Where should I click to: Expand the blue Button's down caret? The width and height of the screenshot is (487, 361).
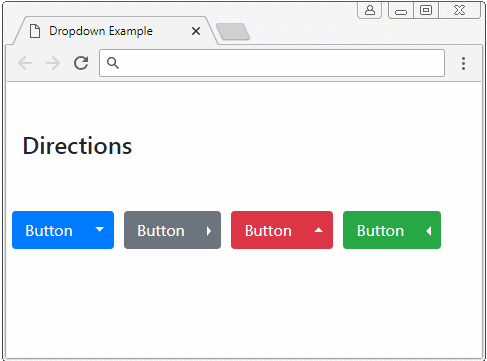[x=99, y=229]
